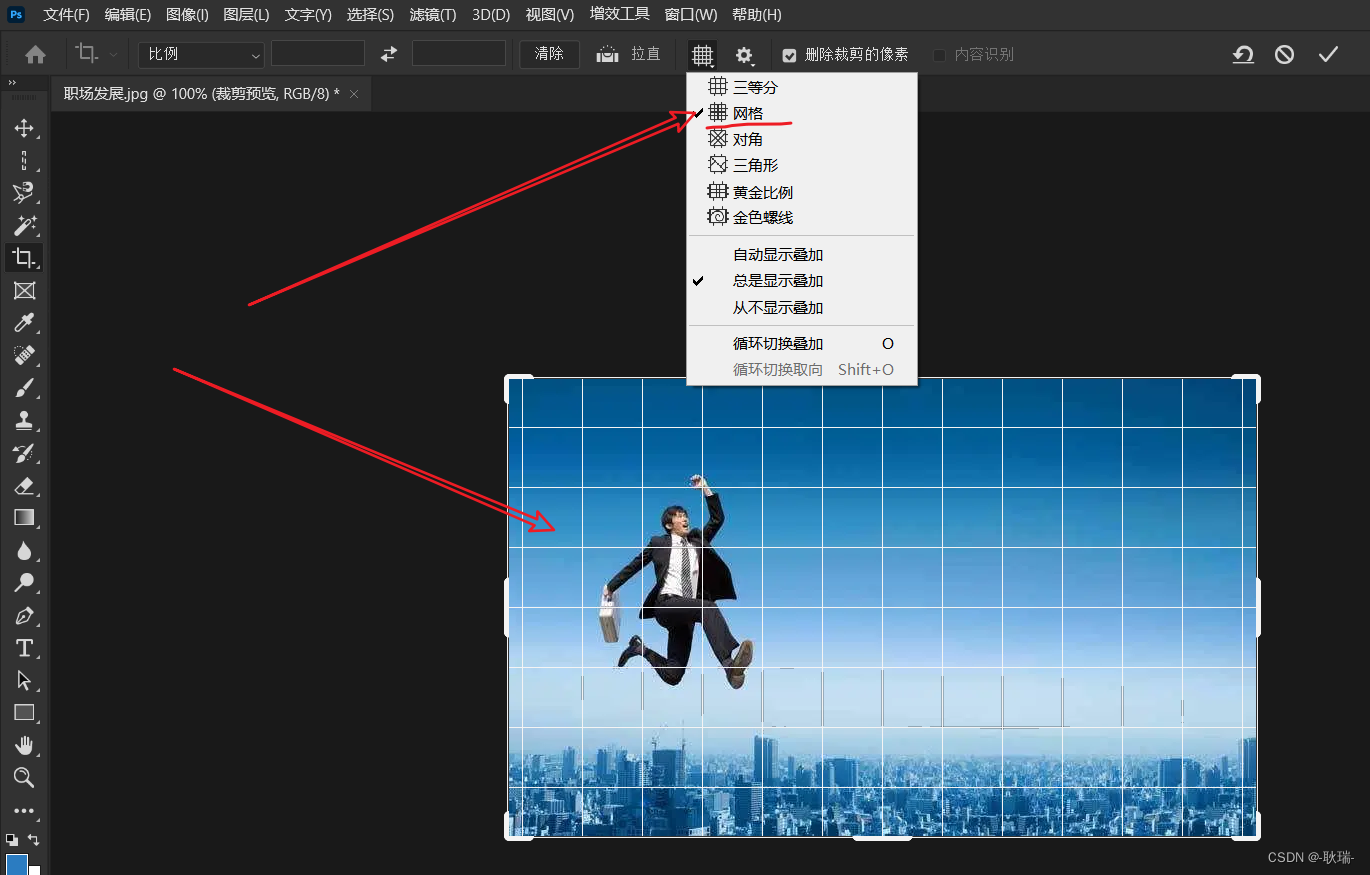1370x875 pixels.
Task: Select the Gradient tool
Action: pos(24,517)
